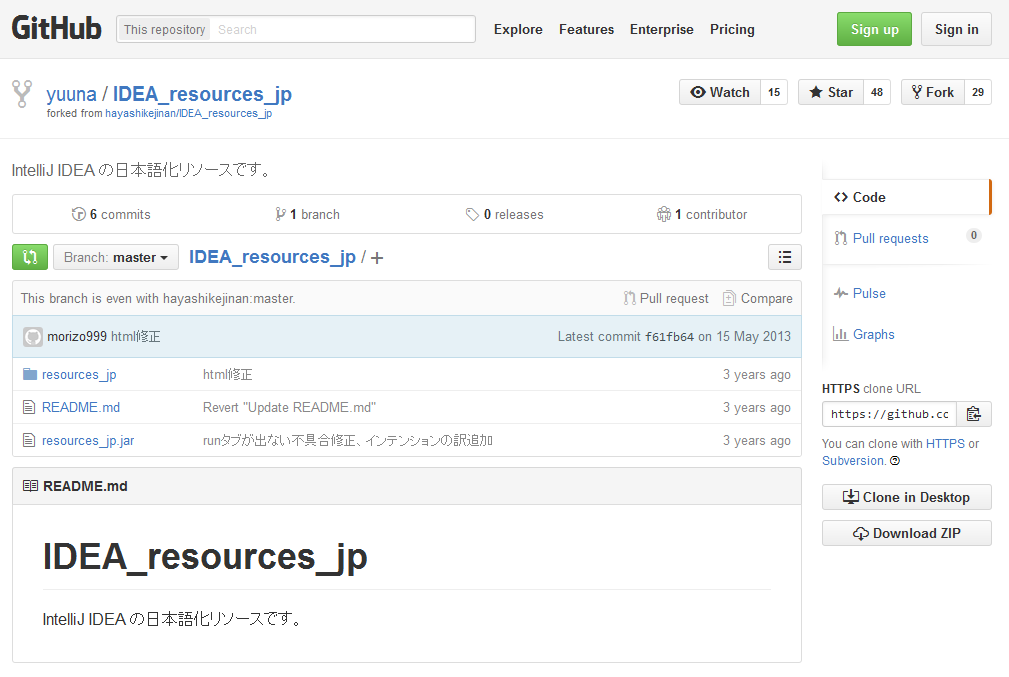The height and width of the screenshot is (677, 1009).
Task: Click the green compare and review button
Action: click(x=30, y=257)
